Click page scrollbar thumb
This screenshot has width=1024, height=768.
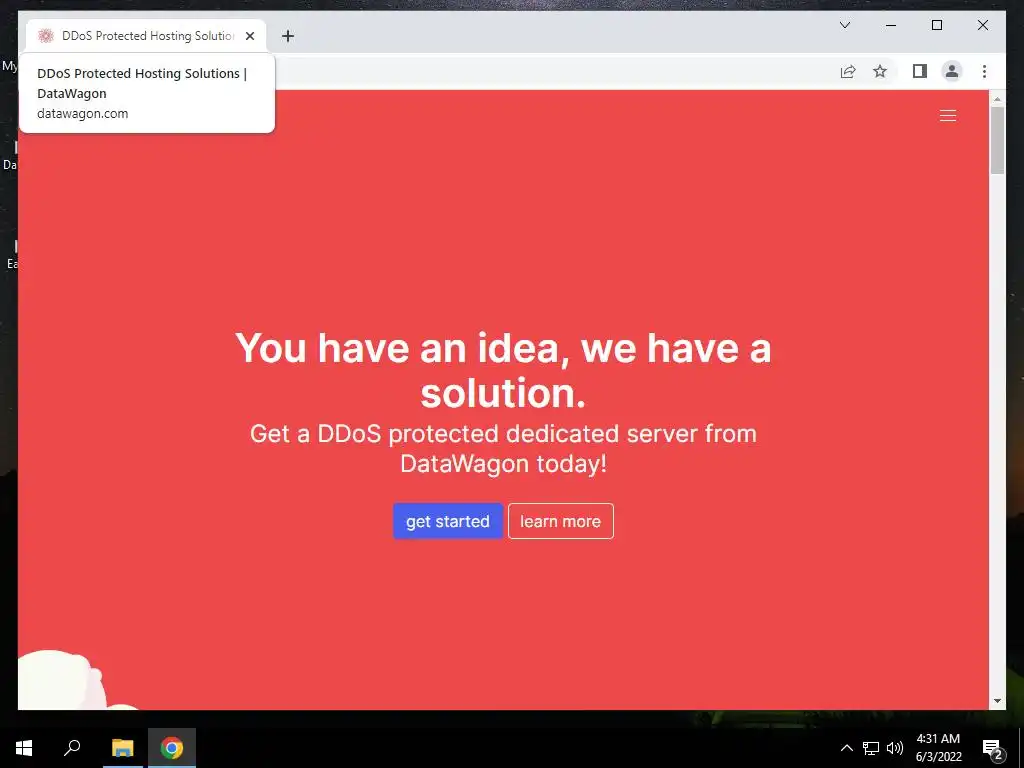(997, 140)
